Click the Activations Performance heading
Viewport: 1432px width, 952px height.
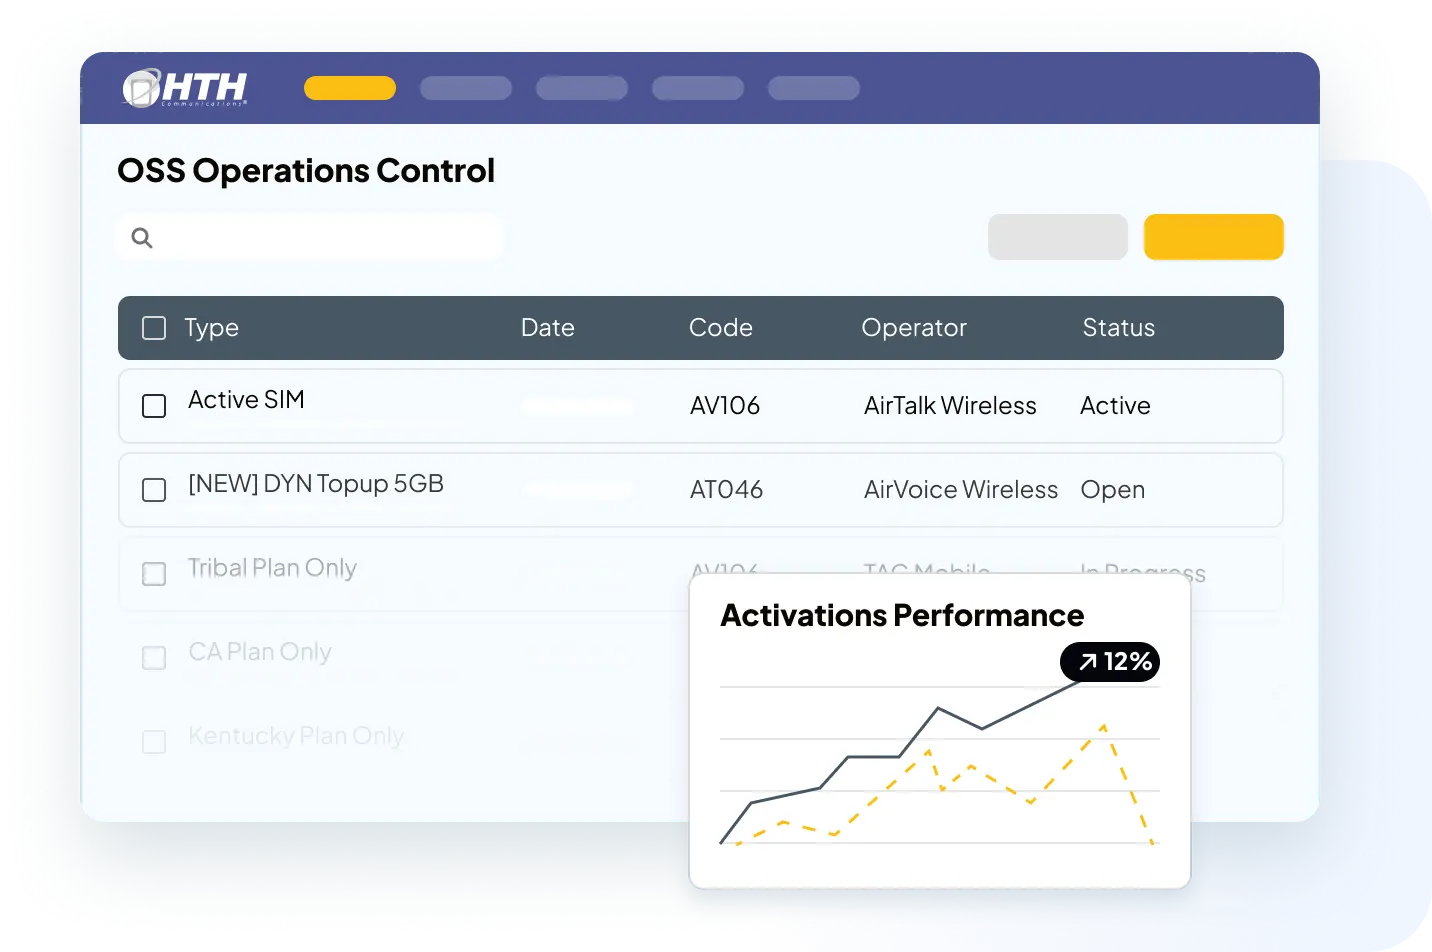coord(902,615)
